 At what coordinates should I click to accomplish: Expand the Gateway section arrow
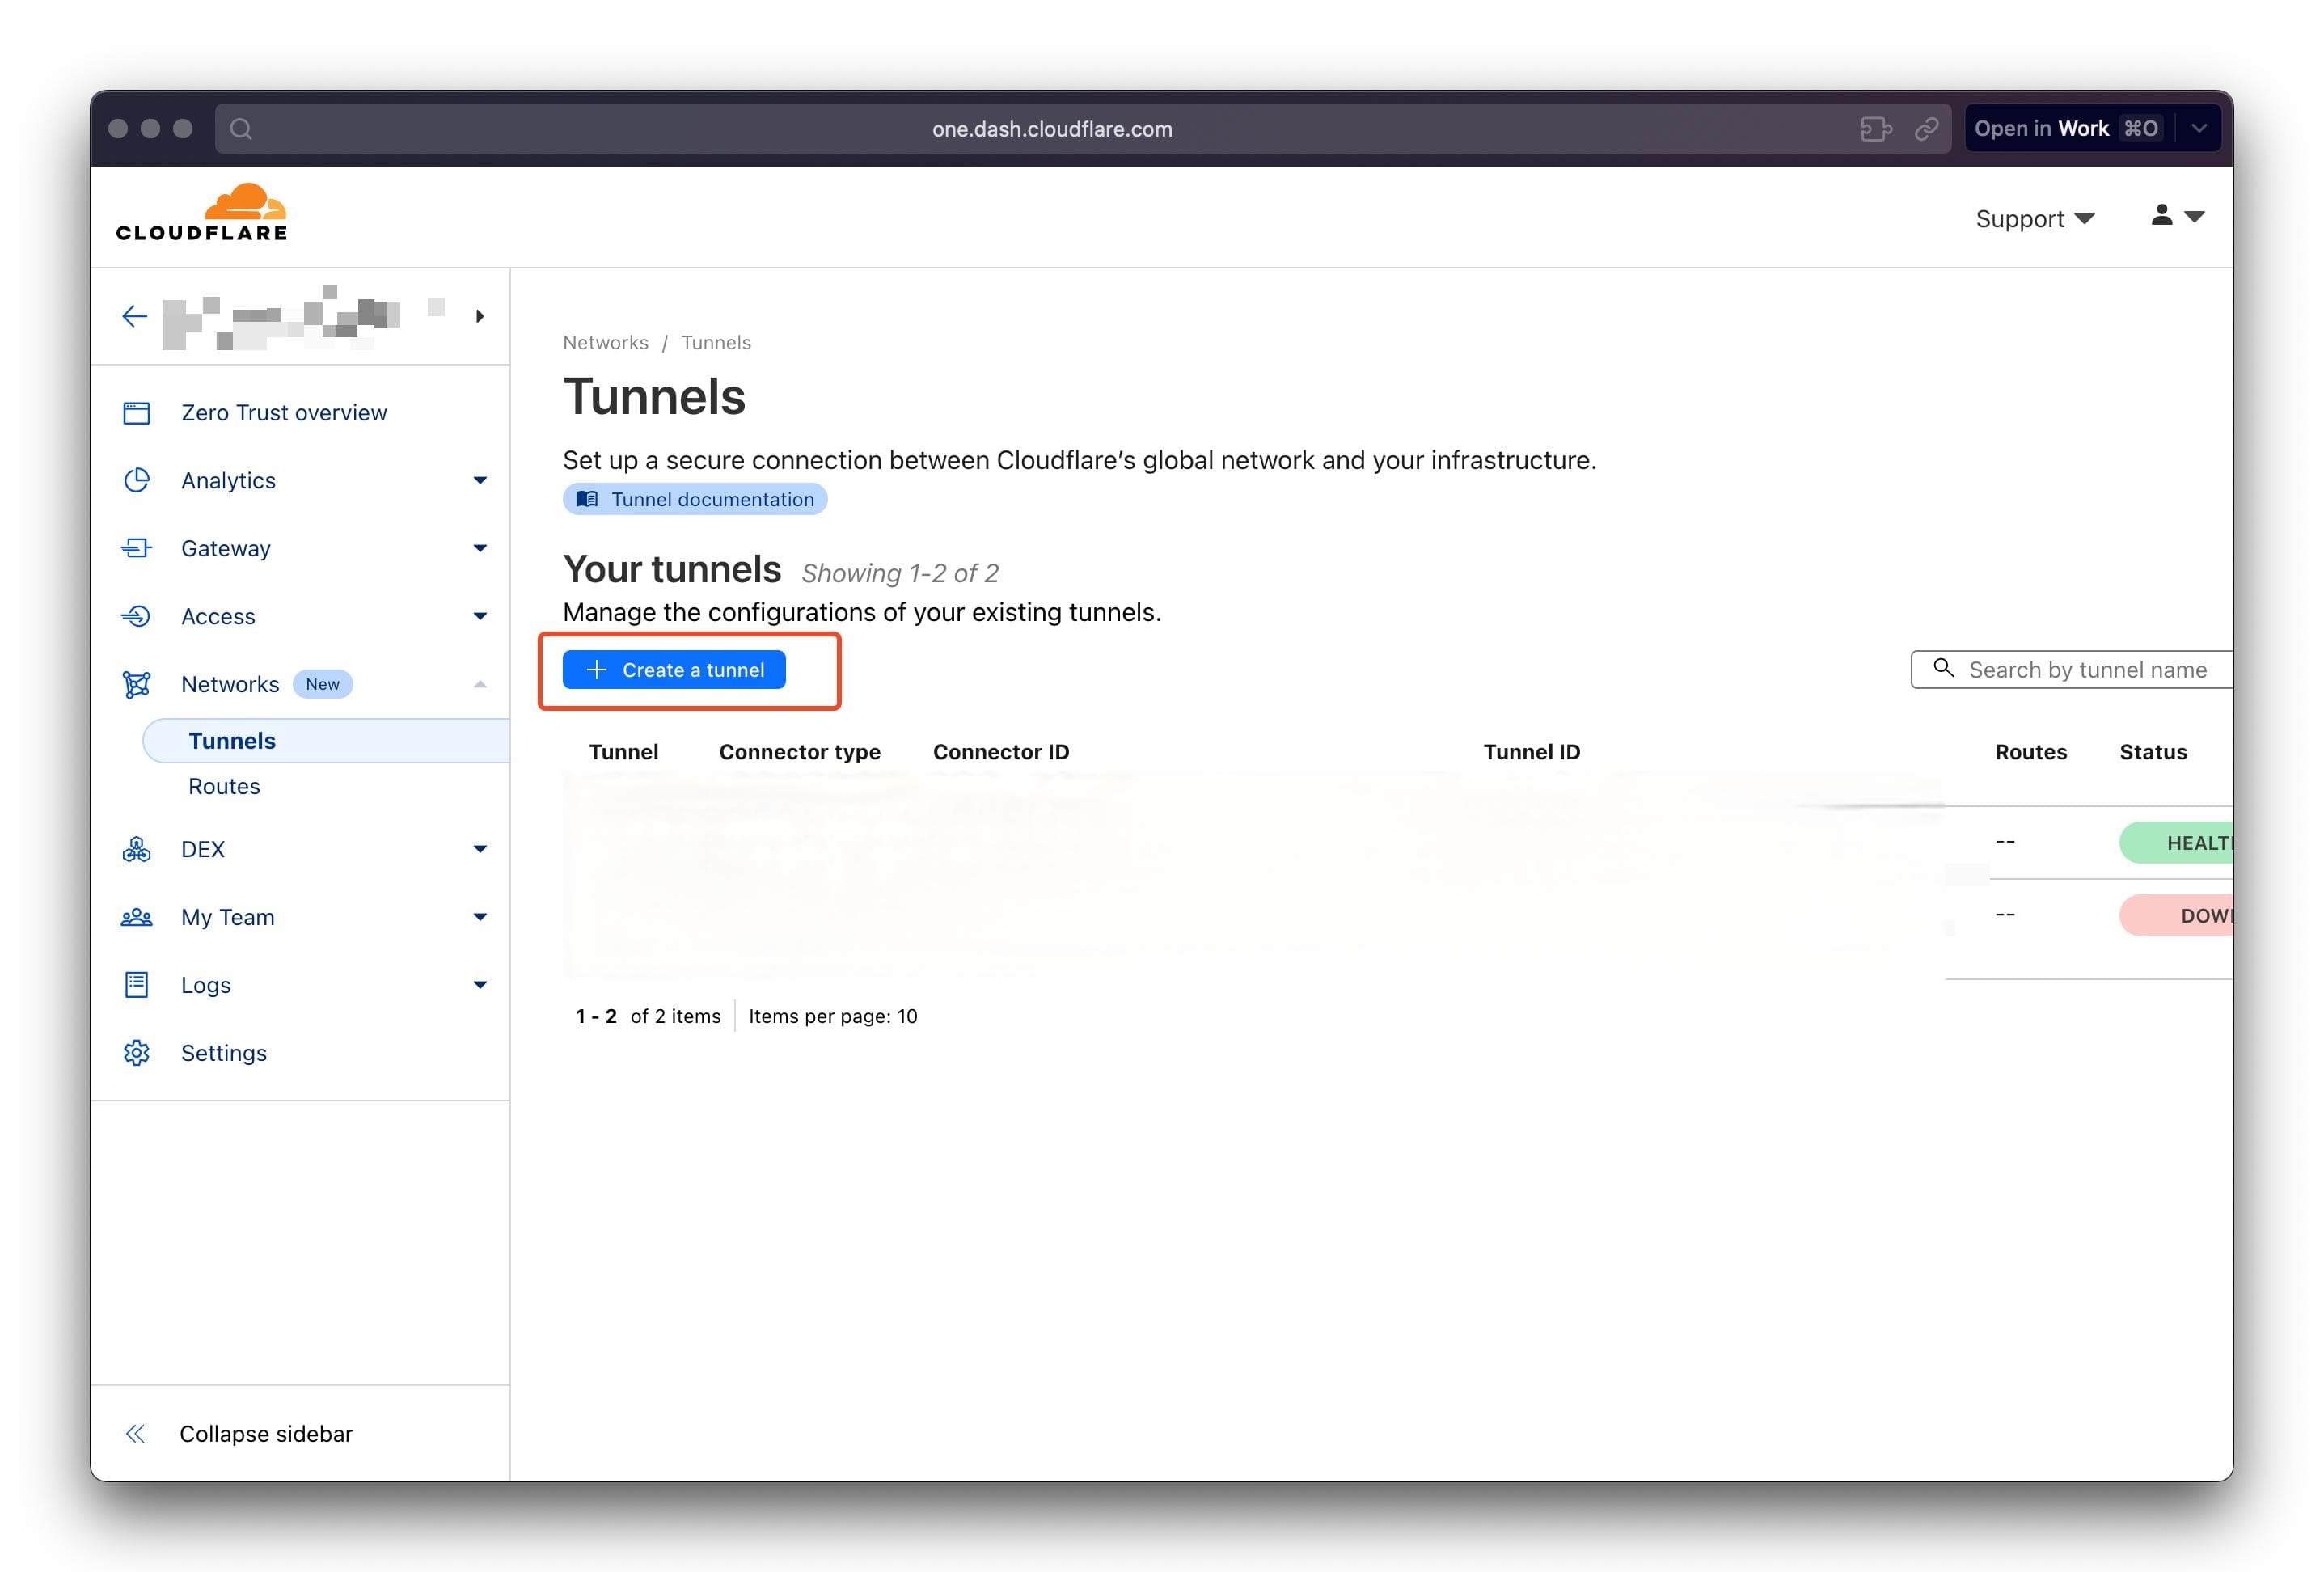click(480, 549)
